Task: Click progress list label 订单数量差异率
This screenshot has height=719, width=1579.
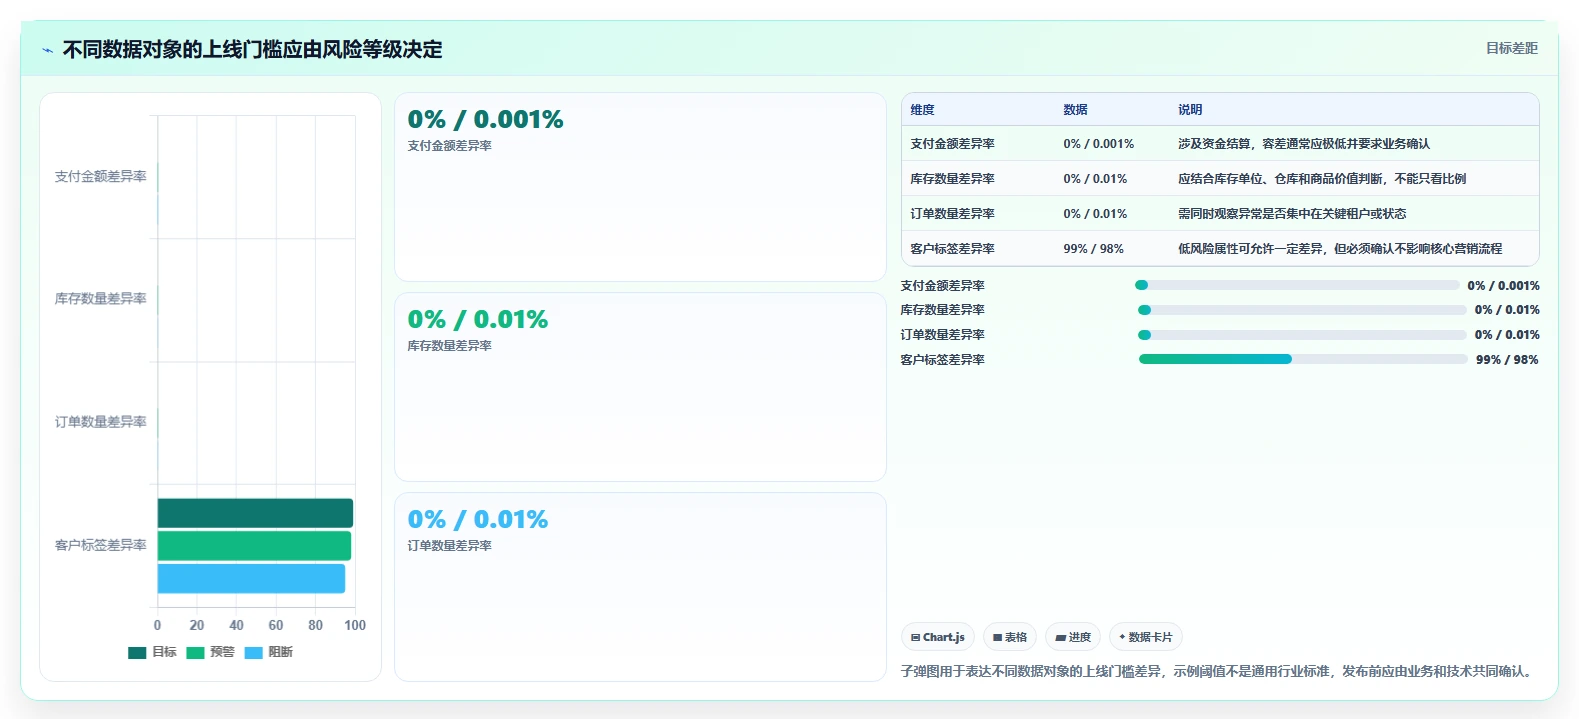Action: point(942,335)
